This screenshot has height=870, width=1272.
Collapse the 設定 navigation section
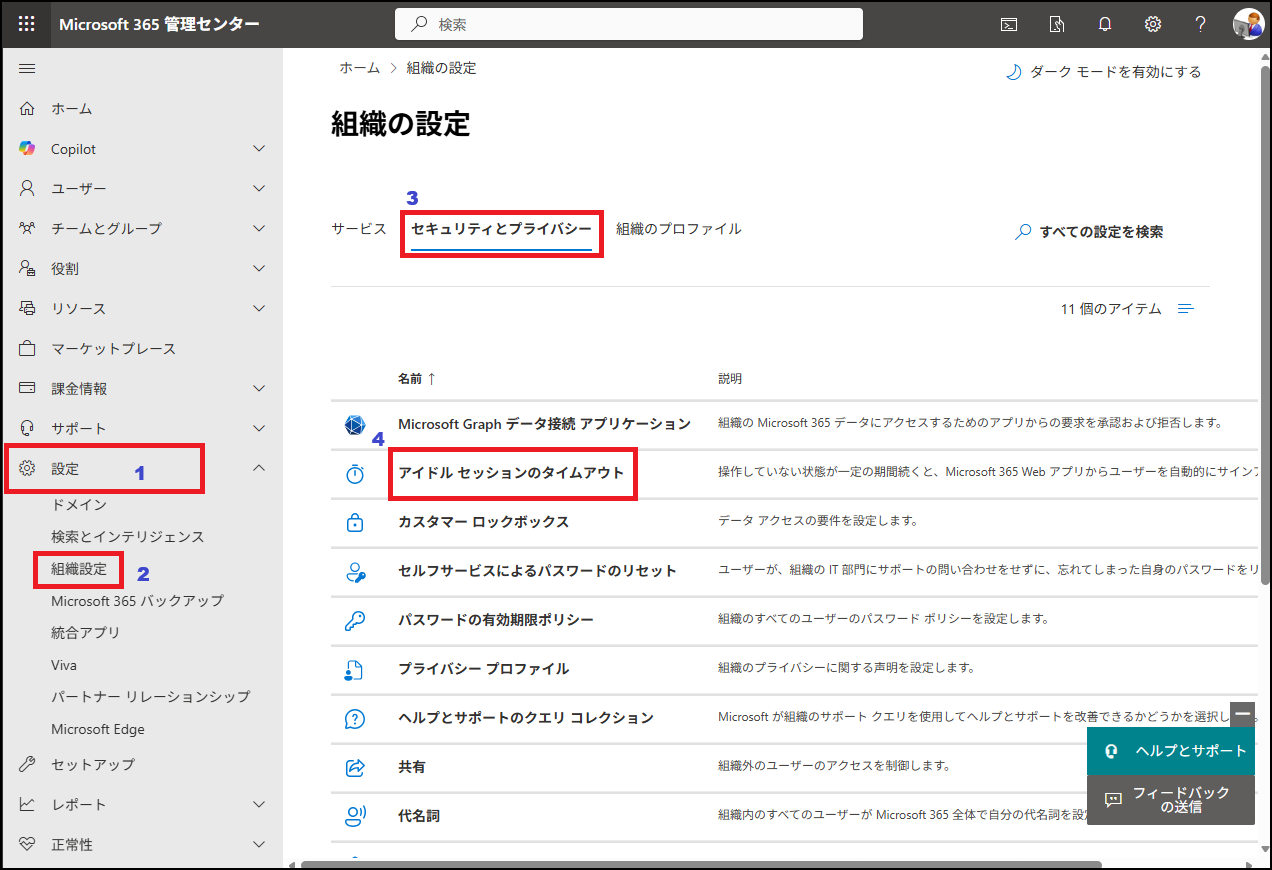pos(259,468)
